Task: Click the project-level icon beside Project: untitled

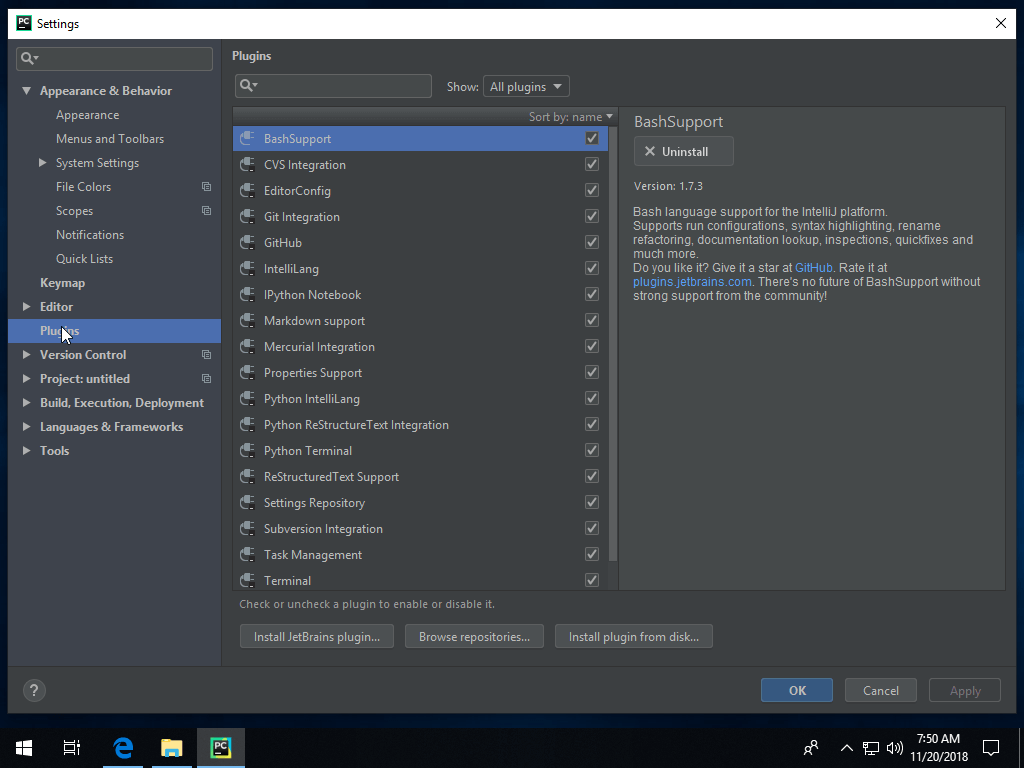Action: click(x=206, y=379)
